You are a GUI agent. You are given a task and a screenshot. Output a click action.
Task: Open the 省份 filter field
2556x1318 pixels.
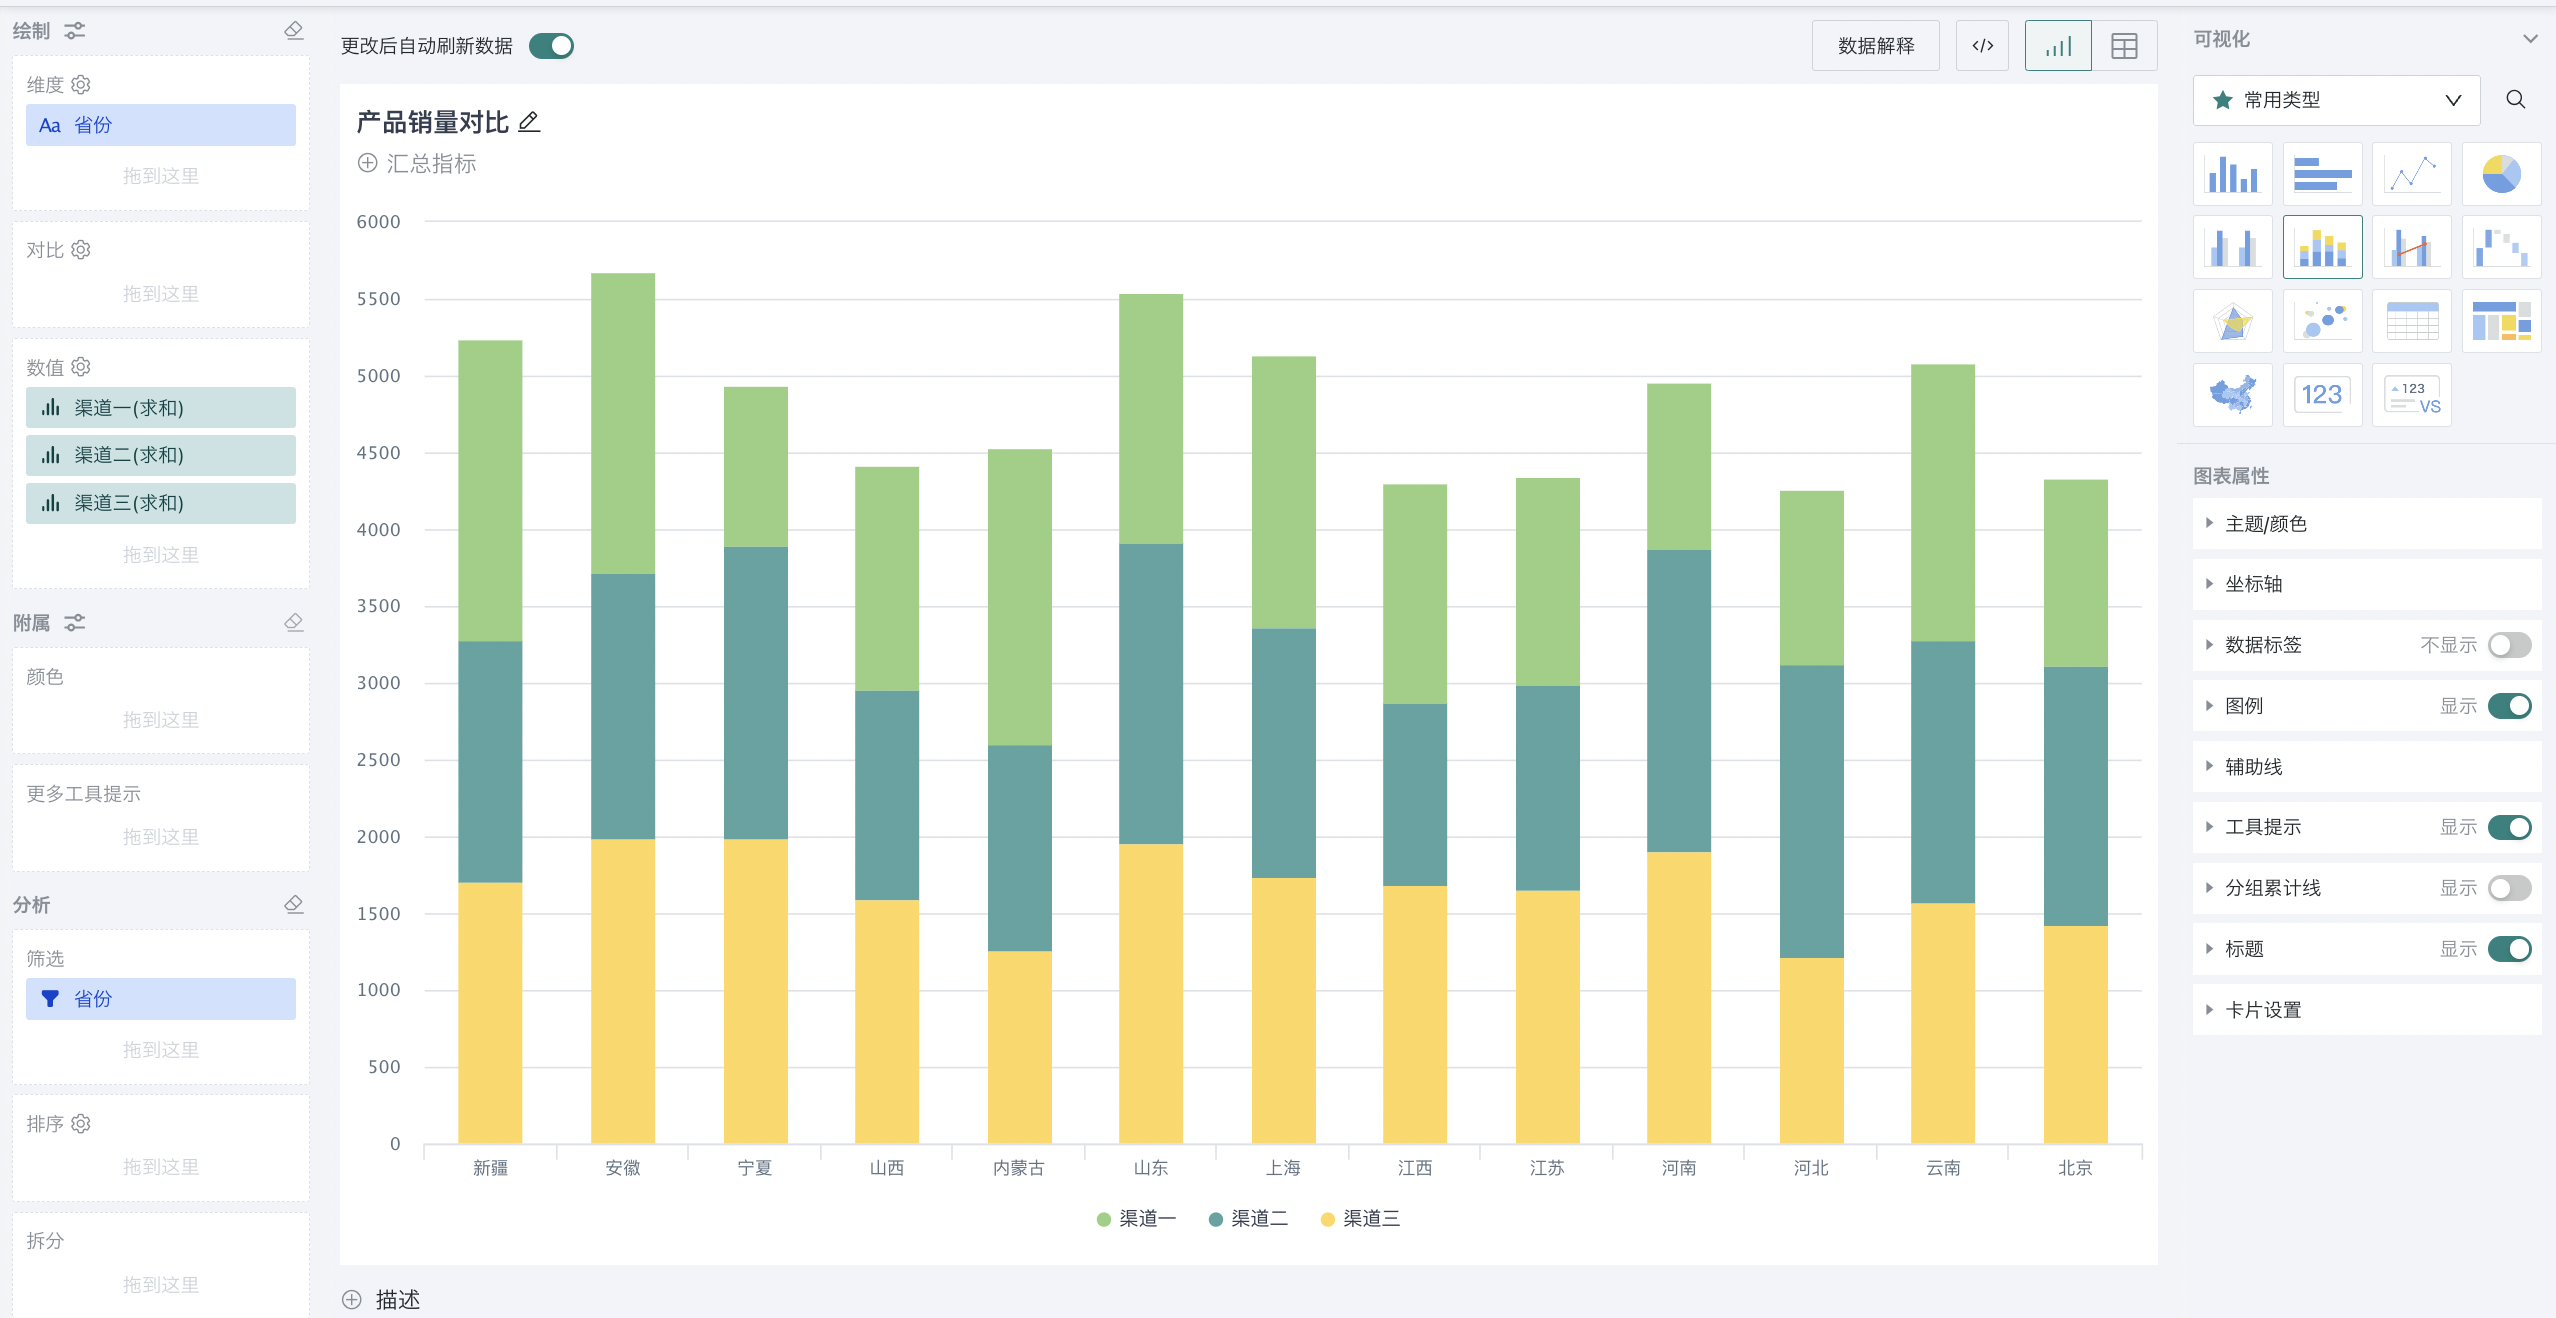161,999
